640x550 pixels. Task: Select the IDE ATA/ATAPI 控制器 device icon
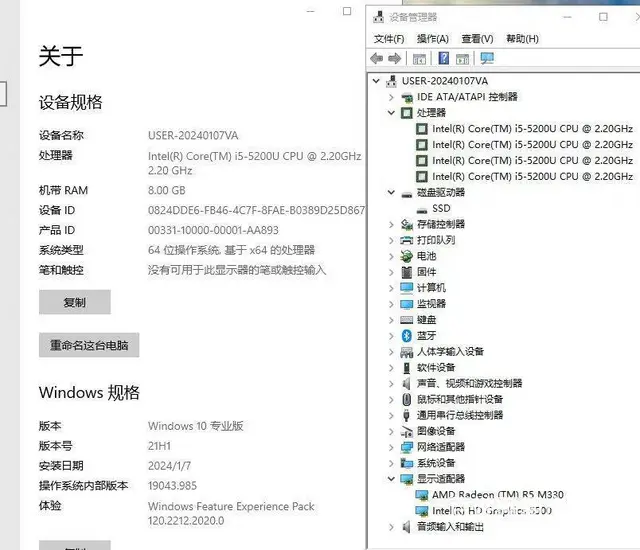tap(407, 97)
